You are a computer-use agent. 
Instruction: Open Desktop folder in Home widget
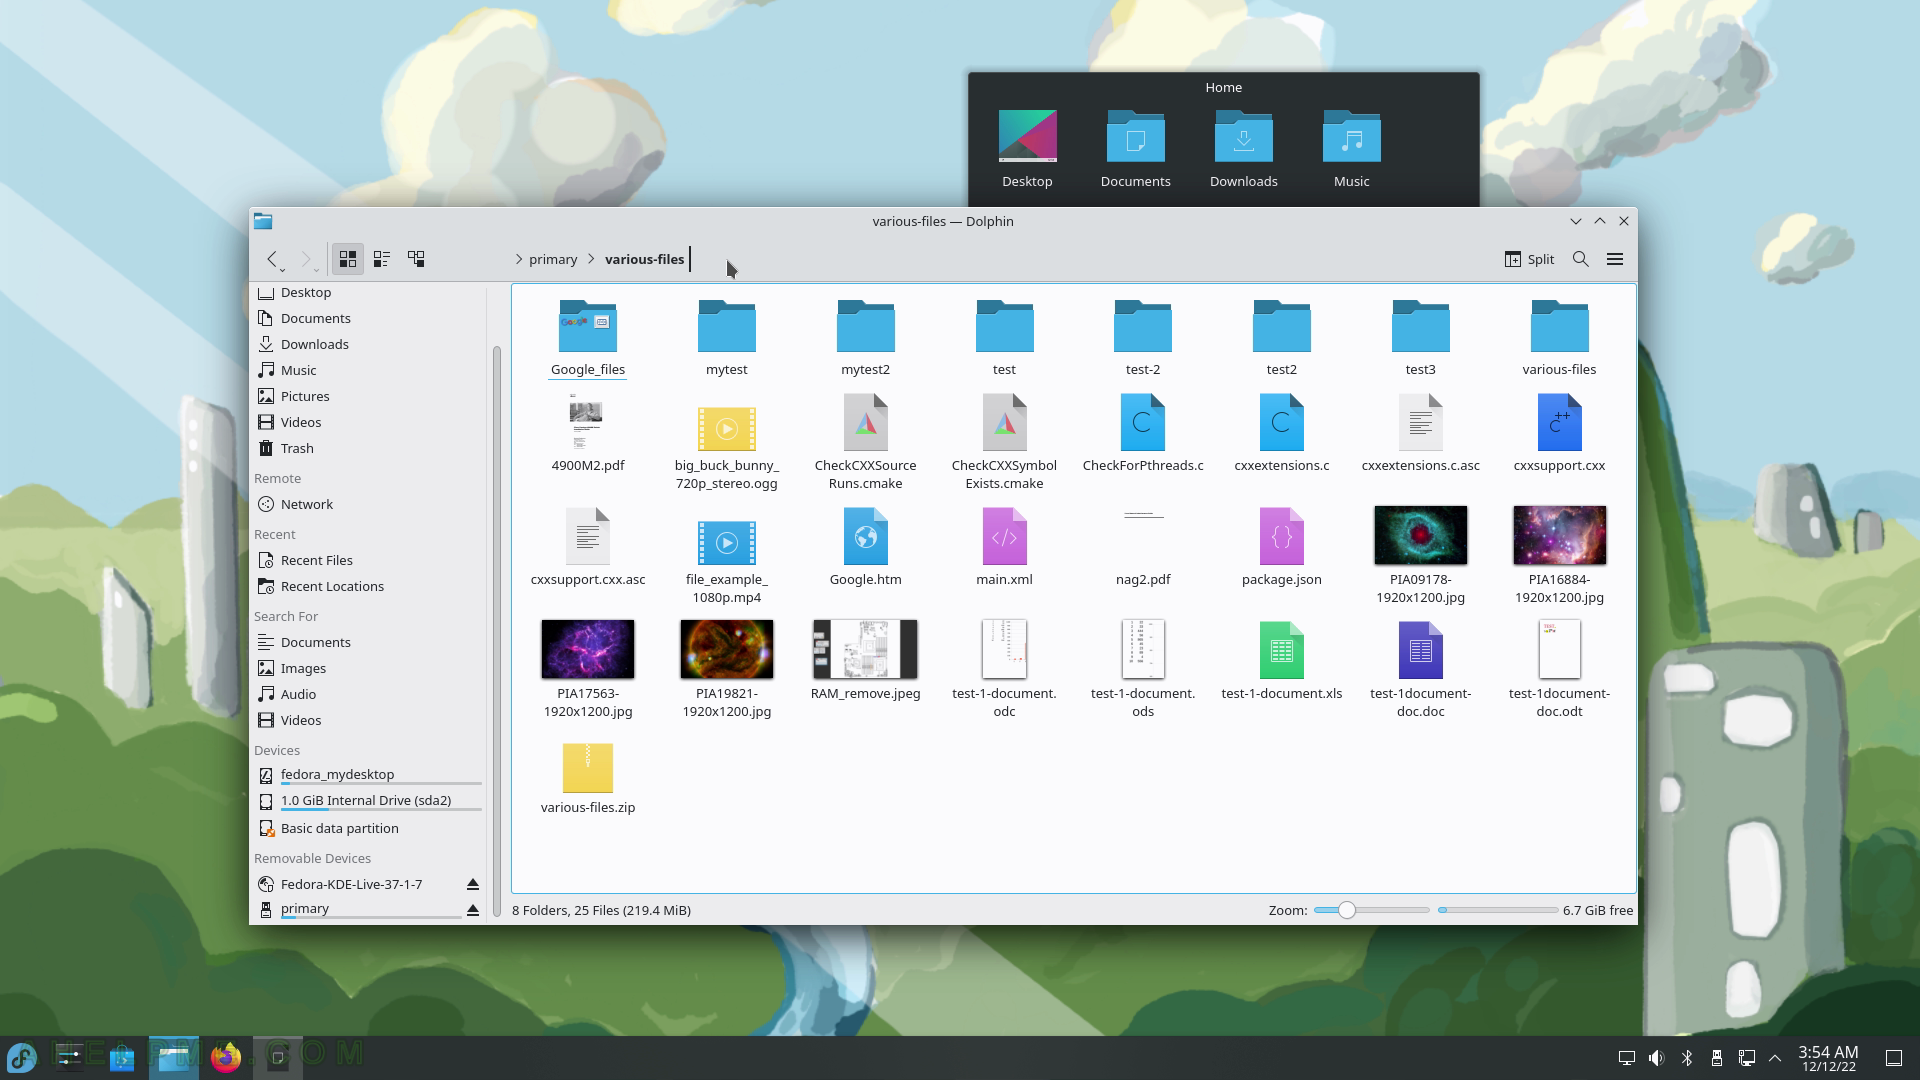pyautogui.click(x=1028, y=149)
